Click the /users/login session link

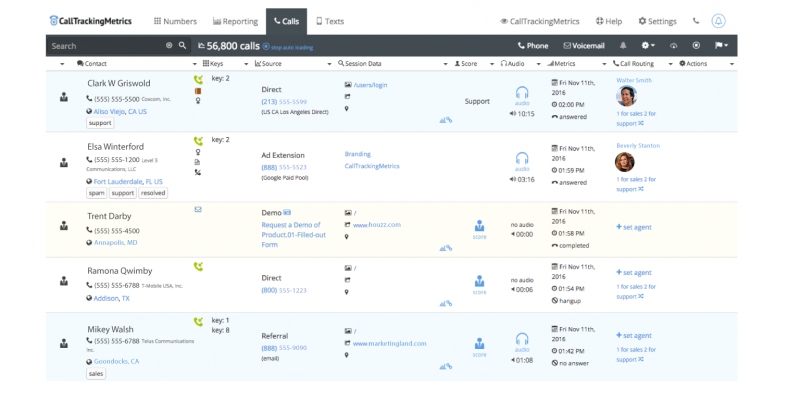(370, 85)
